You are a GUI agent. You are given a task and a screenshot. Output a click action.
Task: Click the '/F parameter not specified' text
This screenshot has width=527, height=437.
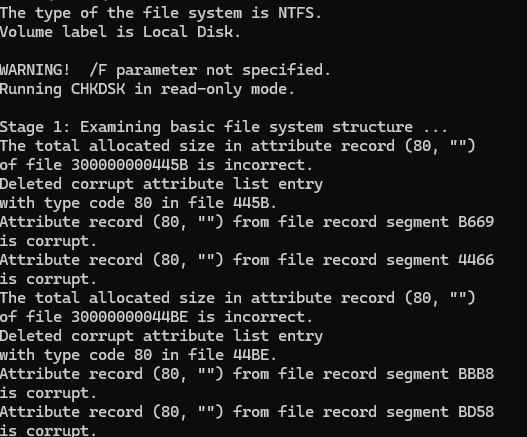click(x=210, y=70)
